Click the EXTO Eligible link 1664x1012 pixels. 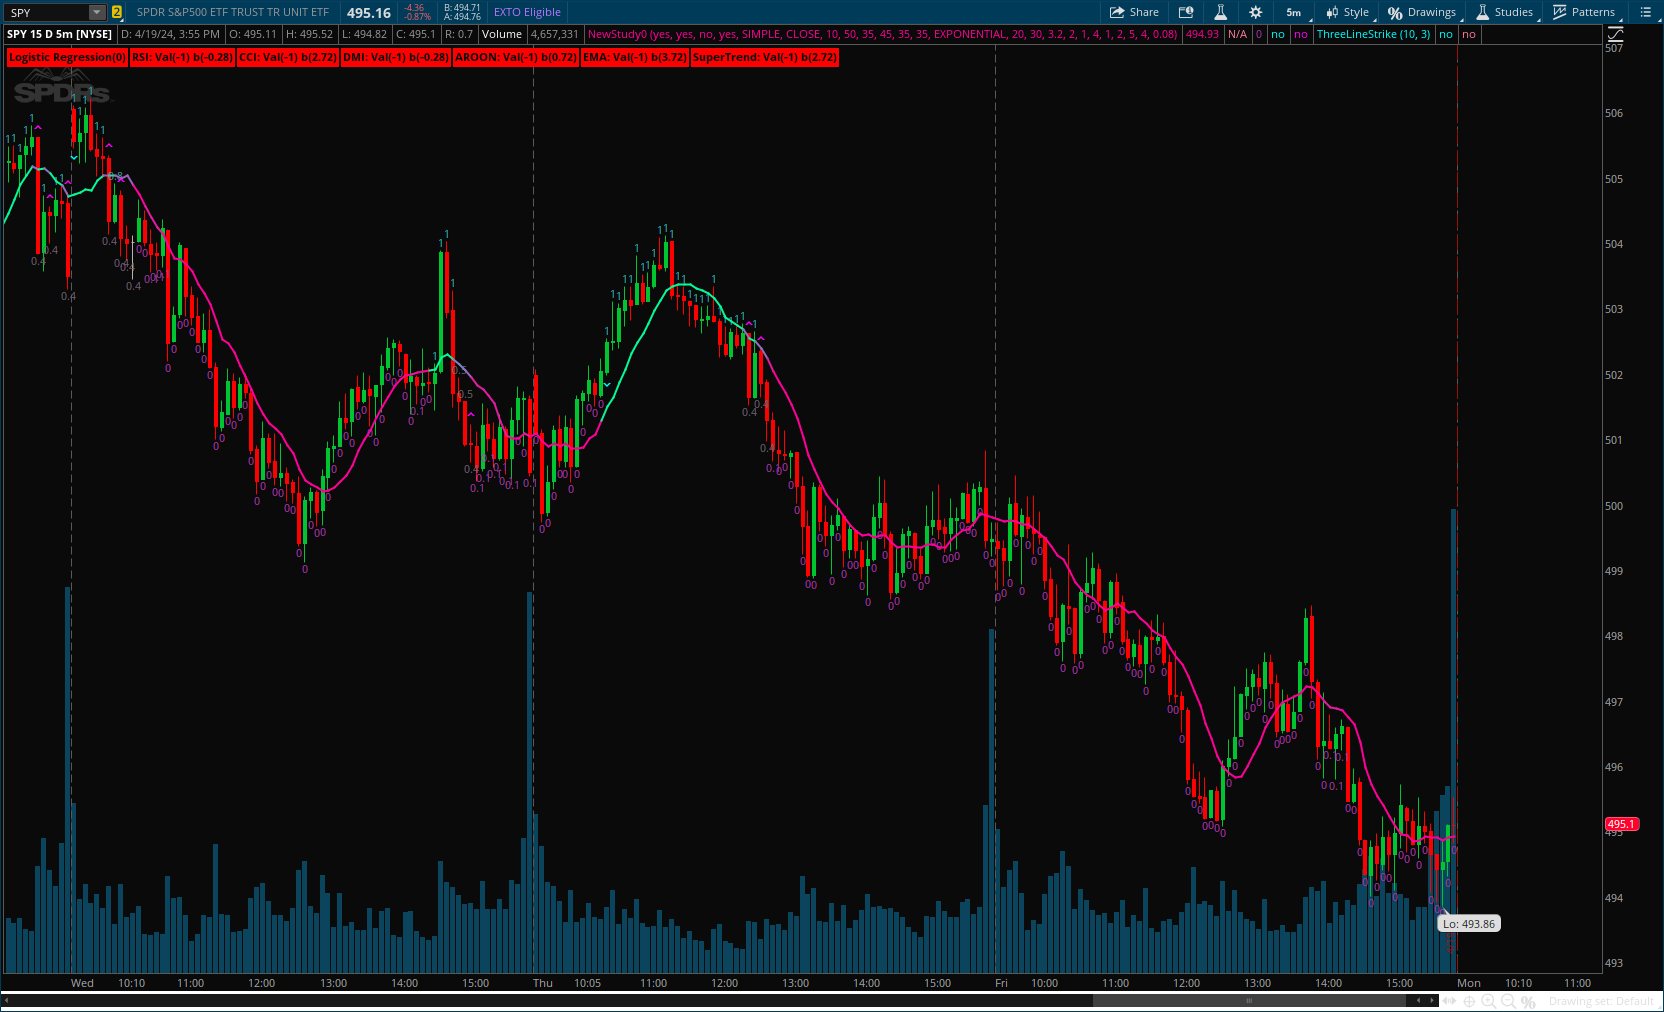527,12
